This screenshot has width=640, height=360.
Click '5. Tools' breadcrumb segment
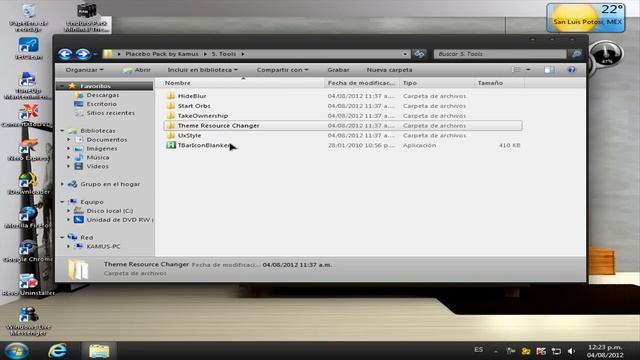click(224, 54)
